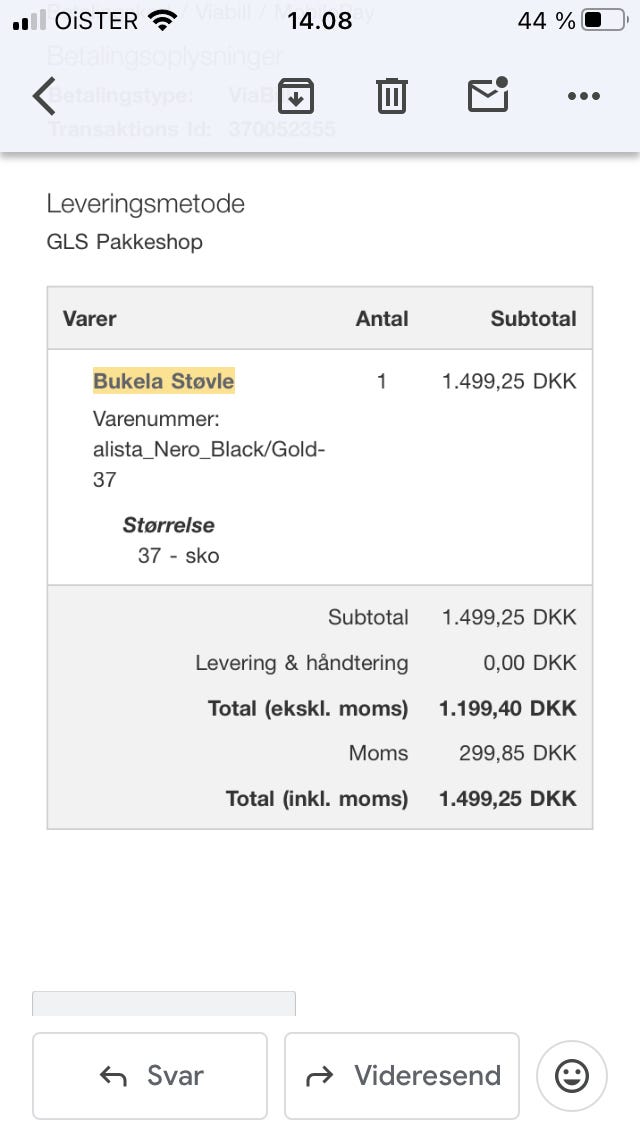Tap the battery icon in the status bar
This screenshot has width=640, height=1136.
(x=604, y=20)
